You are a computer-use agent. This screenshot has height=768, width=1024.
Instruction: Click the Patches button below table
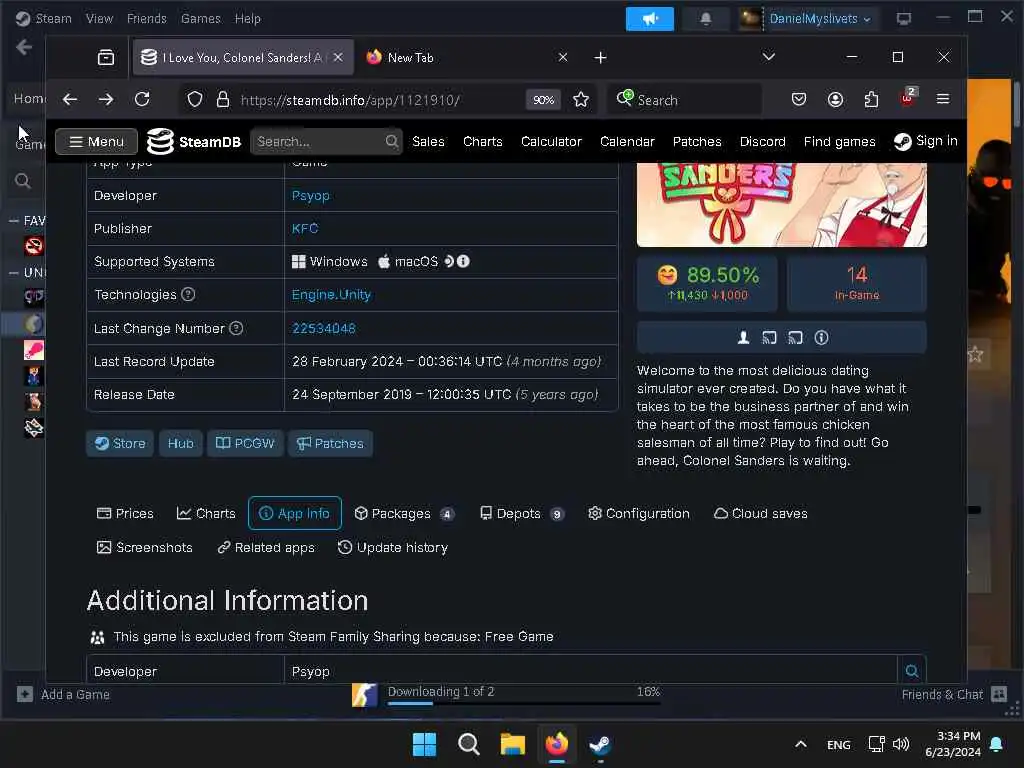click(x=330, y=443)
